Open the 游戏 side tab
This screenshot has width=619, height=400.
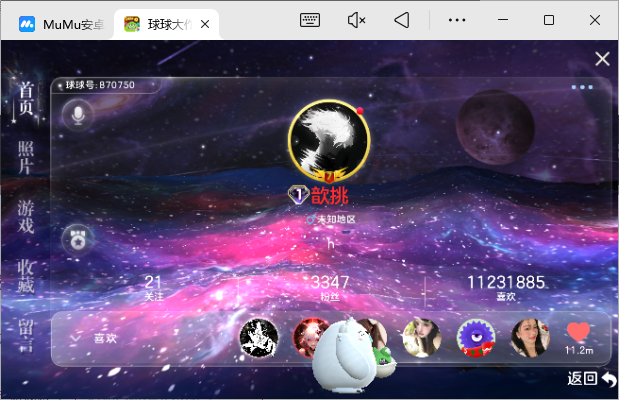(x=26, y=217)
